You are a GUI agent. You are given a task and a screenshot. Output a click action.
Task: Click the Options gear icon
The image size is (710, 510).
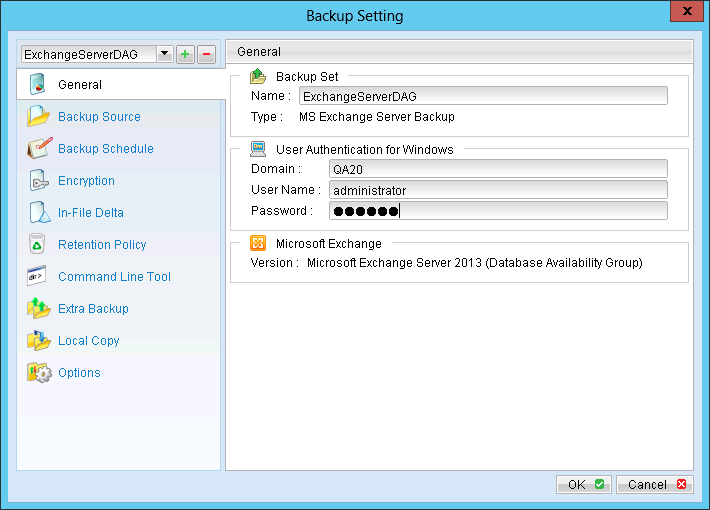(x=39, y=373)
